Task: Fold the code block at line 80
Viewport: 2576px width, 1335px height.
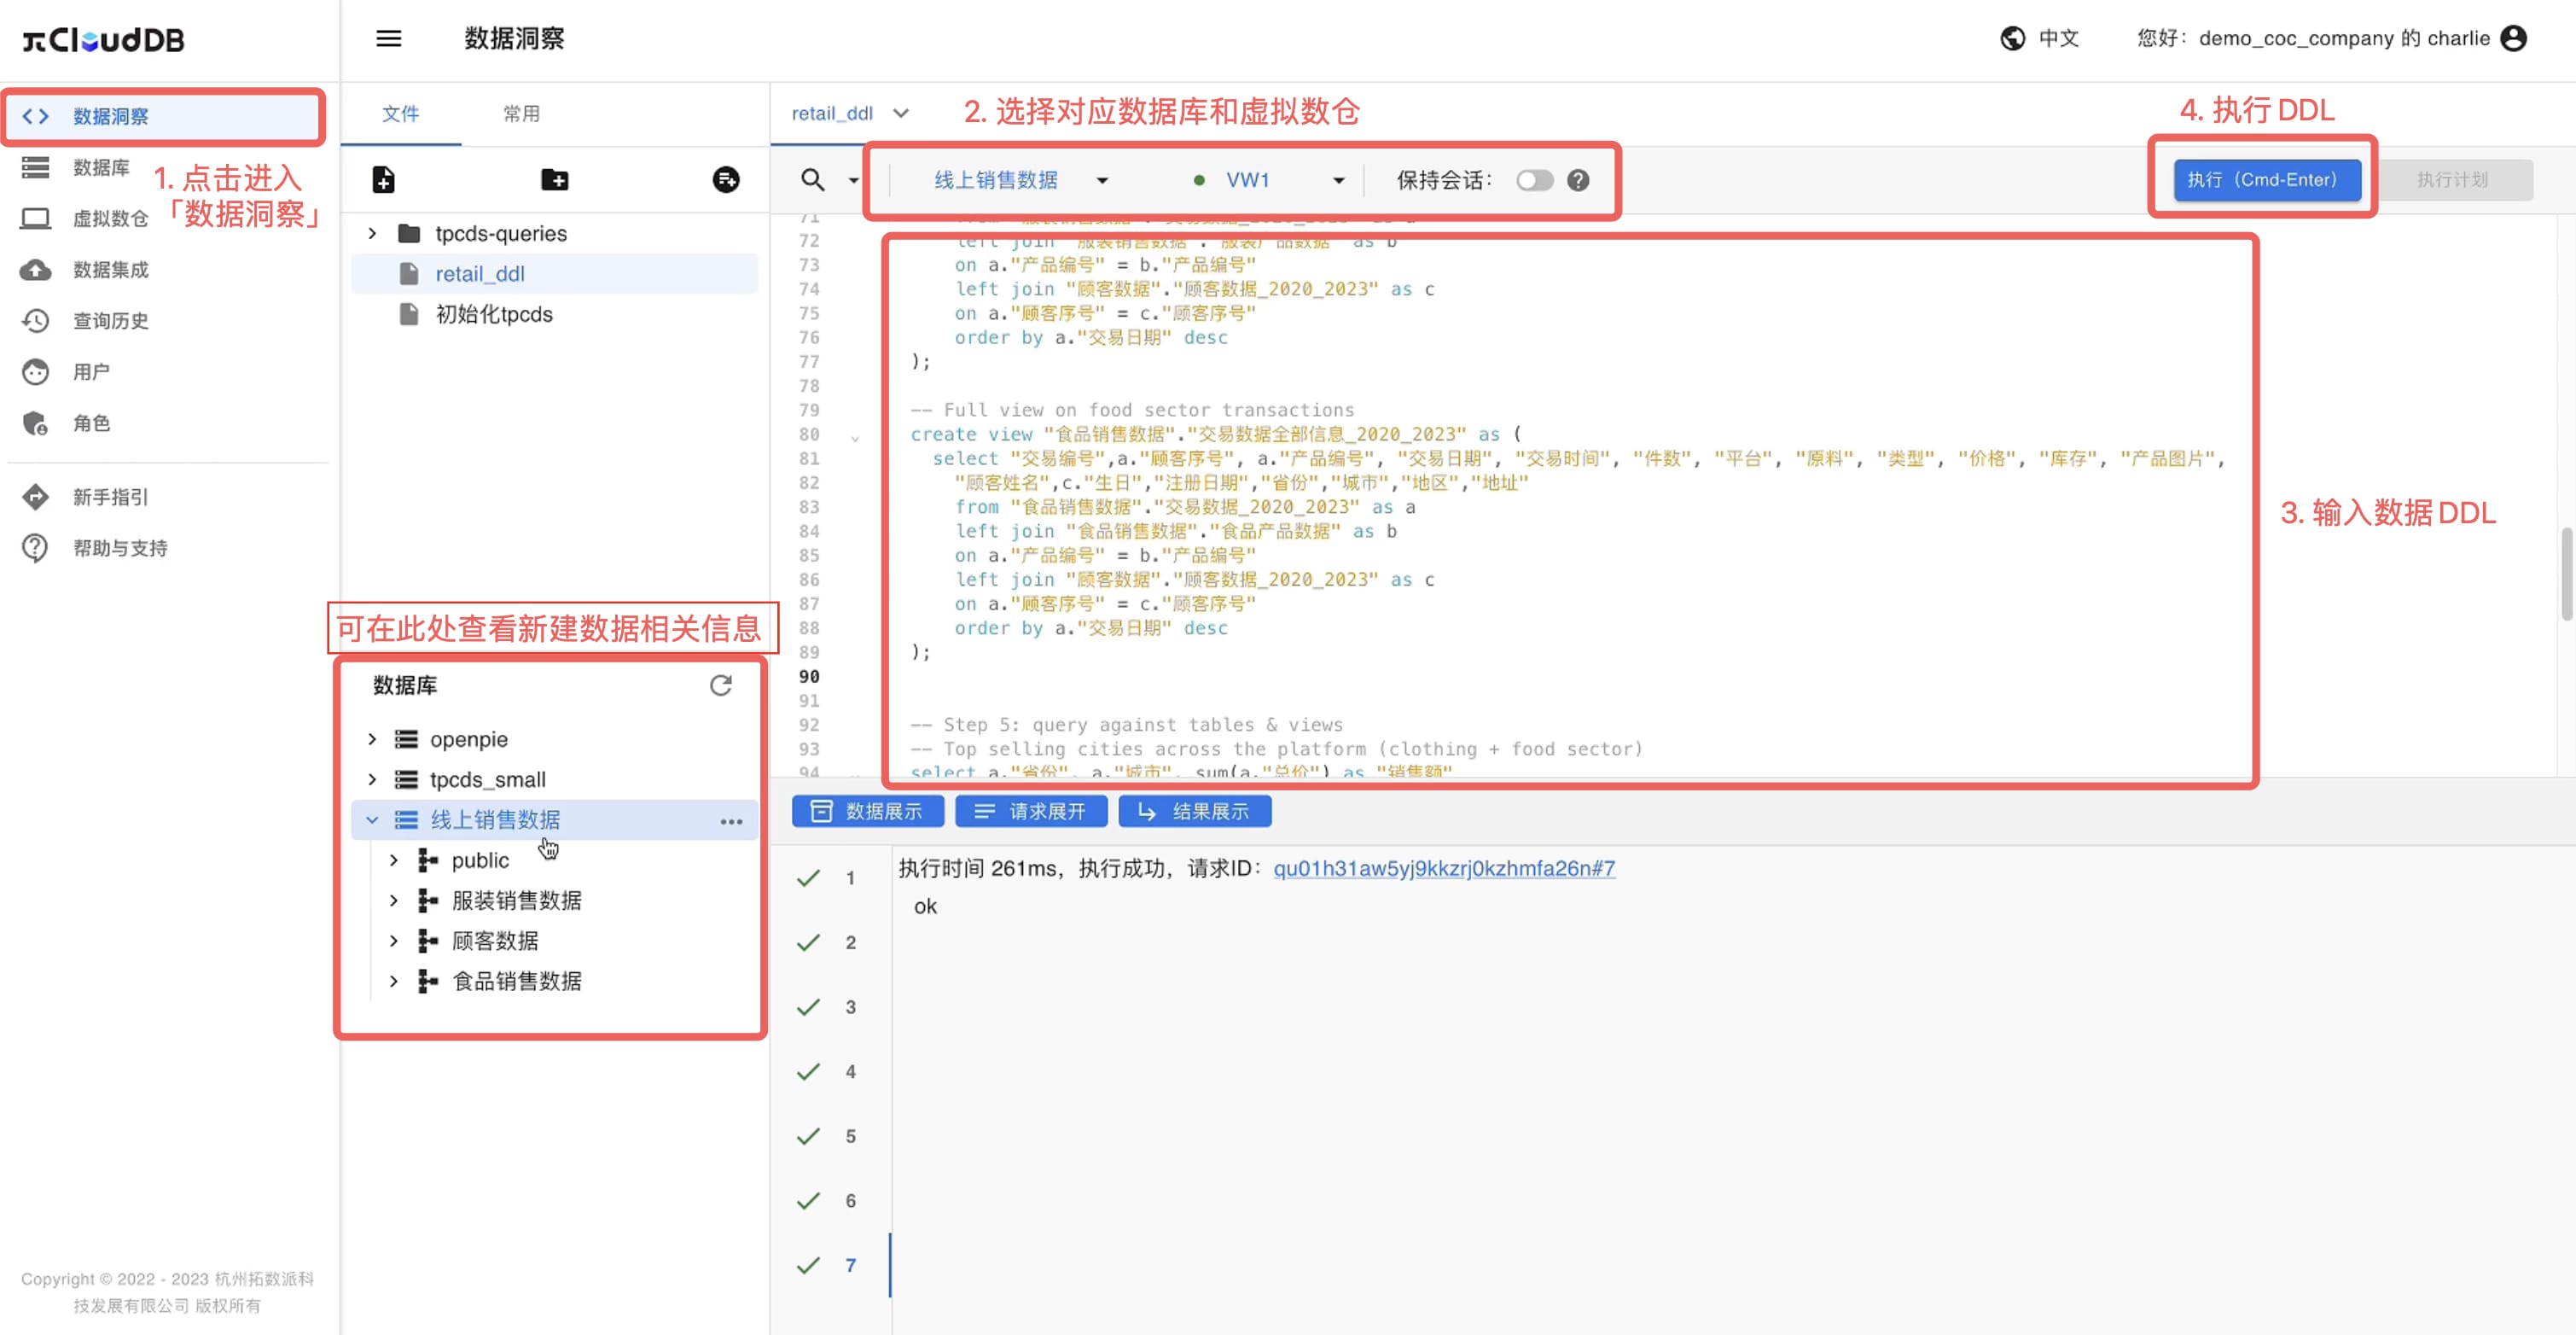Action: pyautogui.click(x=854, y=437)
